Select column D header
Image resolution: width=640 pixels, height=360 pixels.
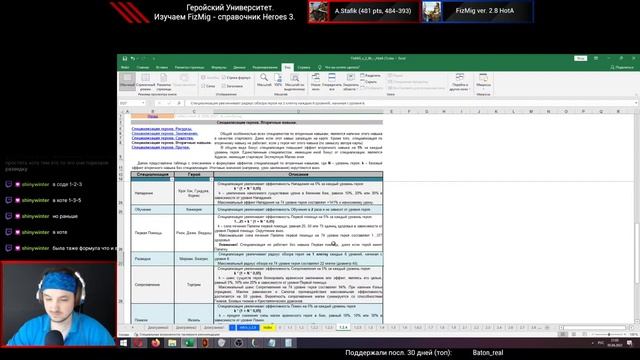tap(298, 111)
